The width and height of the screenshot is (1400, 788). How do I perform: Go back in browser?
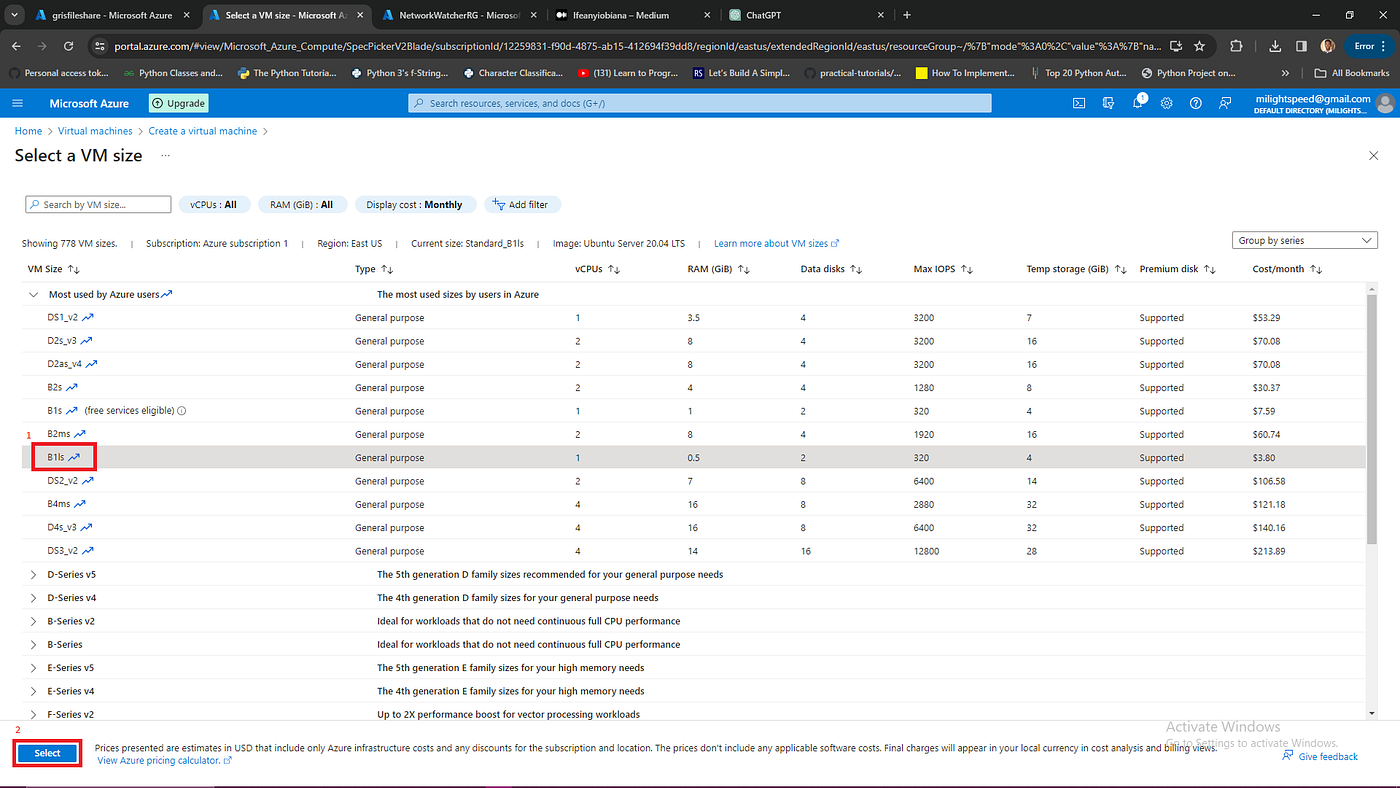pos(18,46)
